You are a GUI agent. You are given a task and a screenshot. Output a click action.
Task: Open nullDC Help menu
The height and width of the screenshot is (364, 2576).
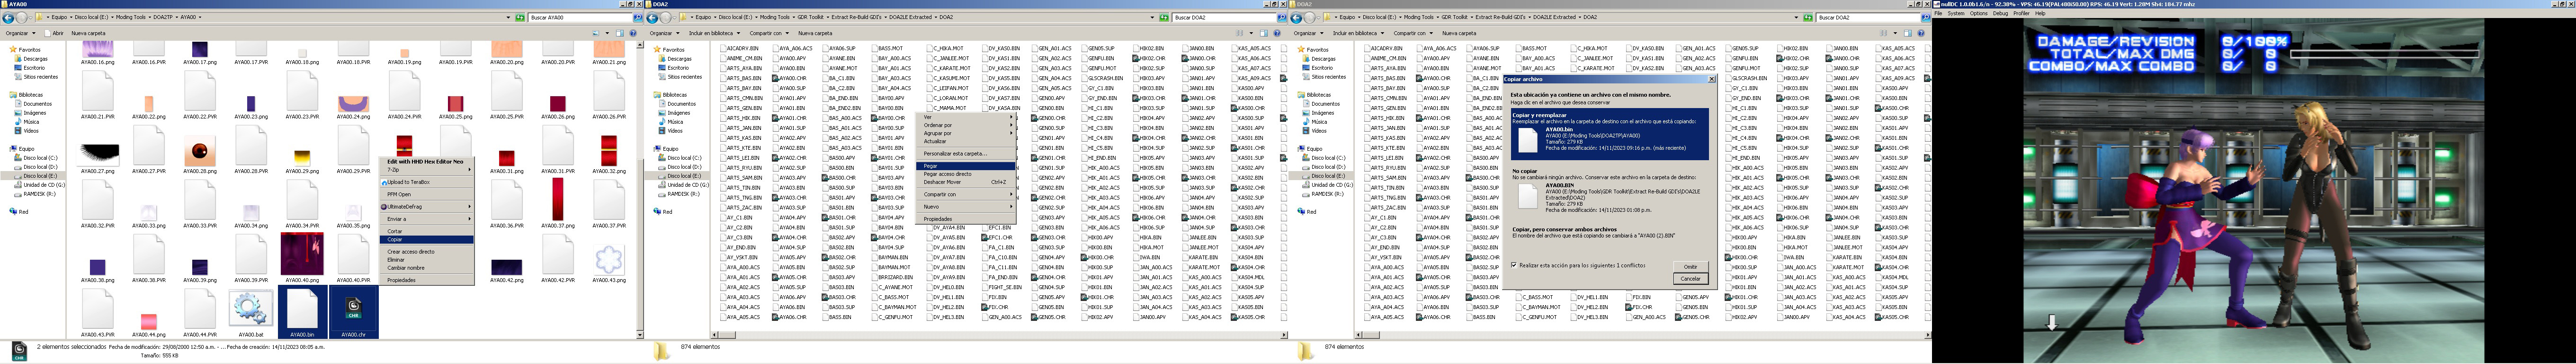click(x=2040, y=13)
